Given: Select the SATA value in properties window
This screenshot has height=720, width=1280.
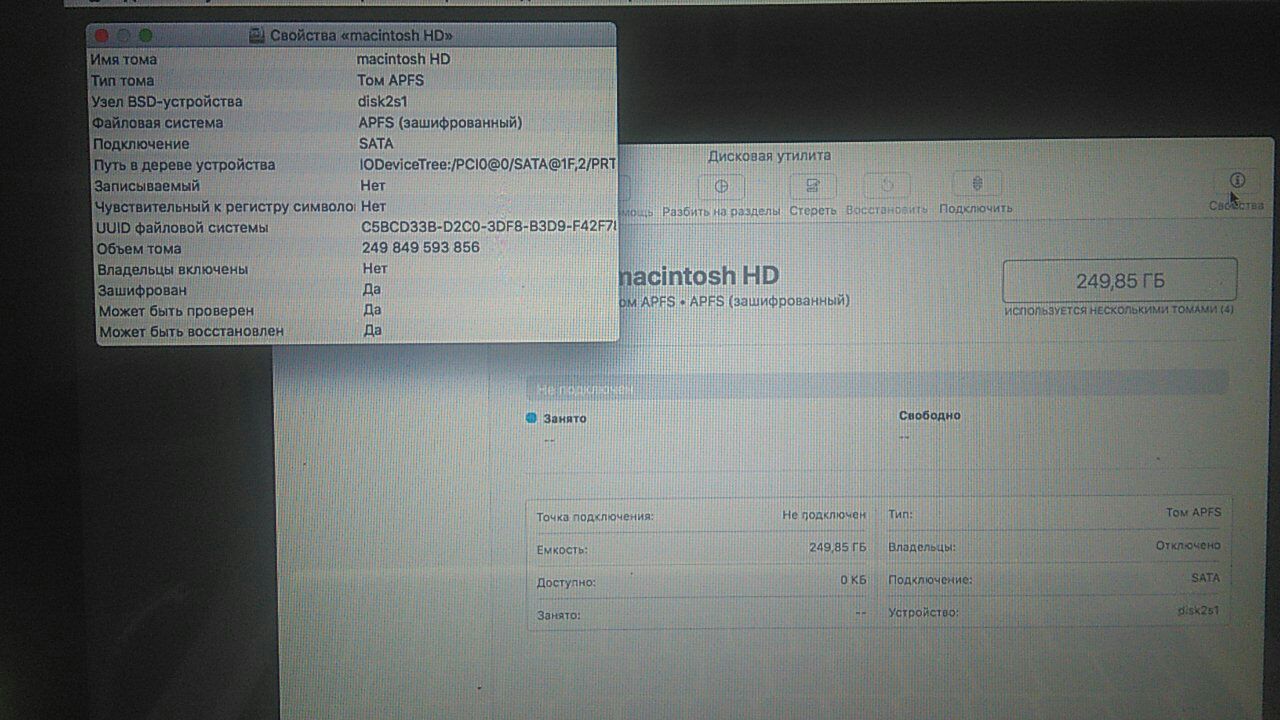Looking at the screenshot, I should (376, 143).
